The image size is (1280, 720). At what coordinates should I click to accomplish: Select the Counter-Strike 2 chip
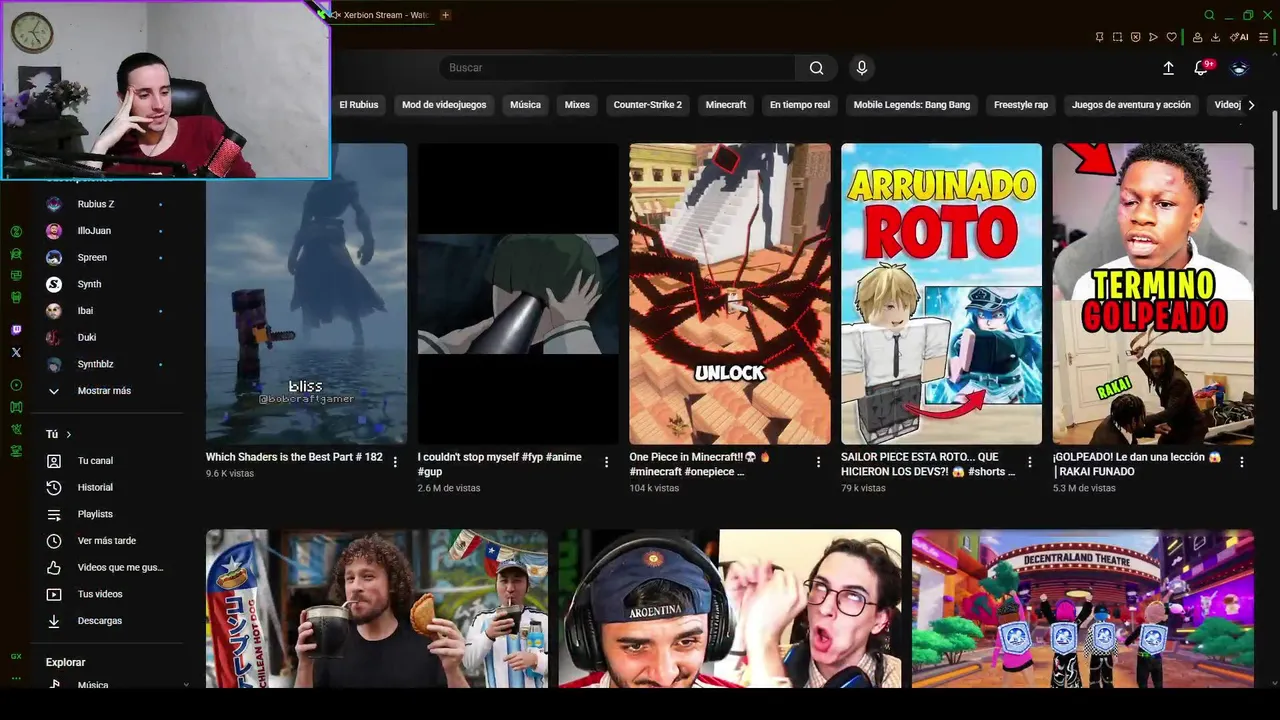coord(648,105)
